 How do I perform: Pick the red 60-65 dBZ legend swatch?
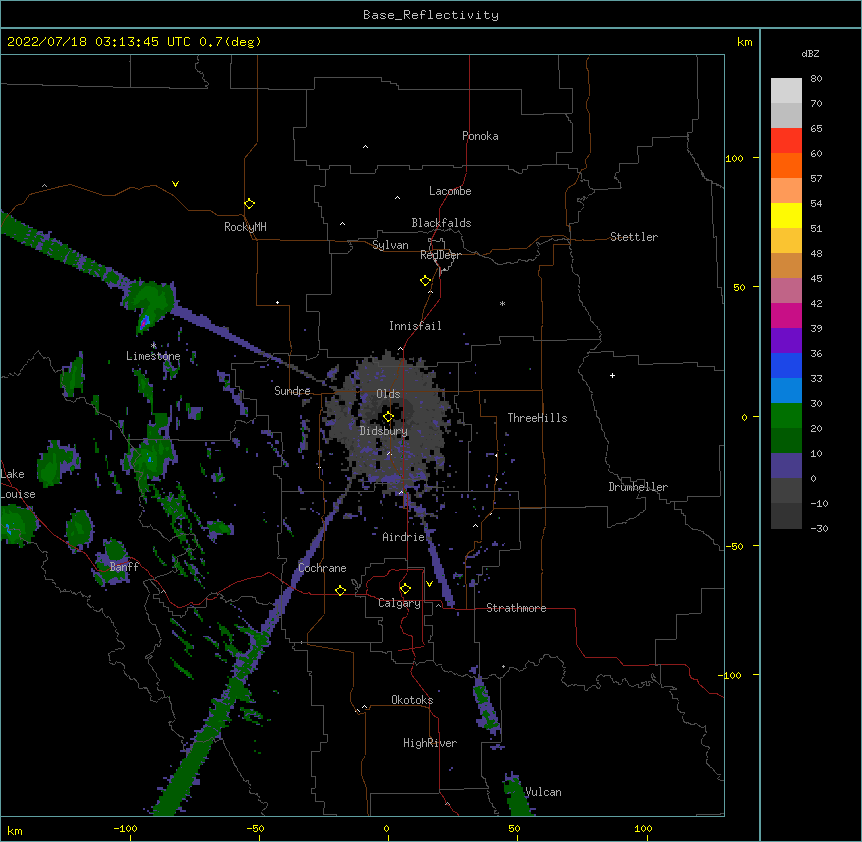786,141
